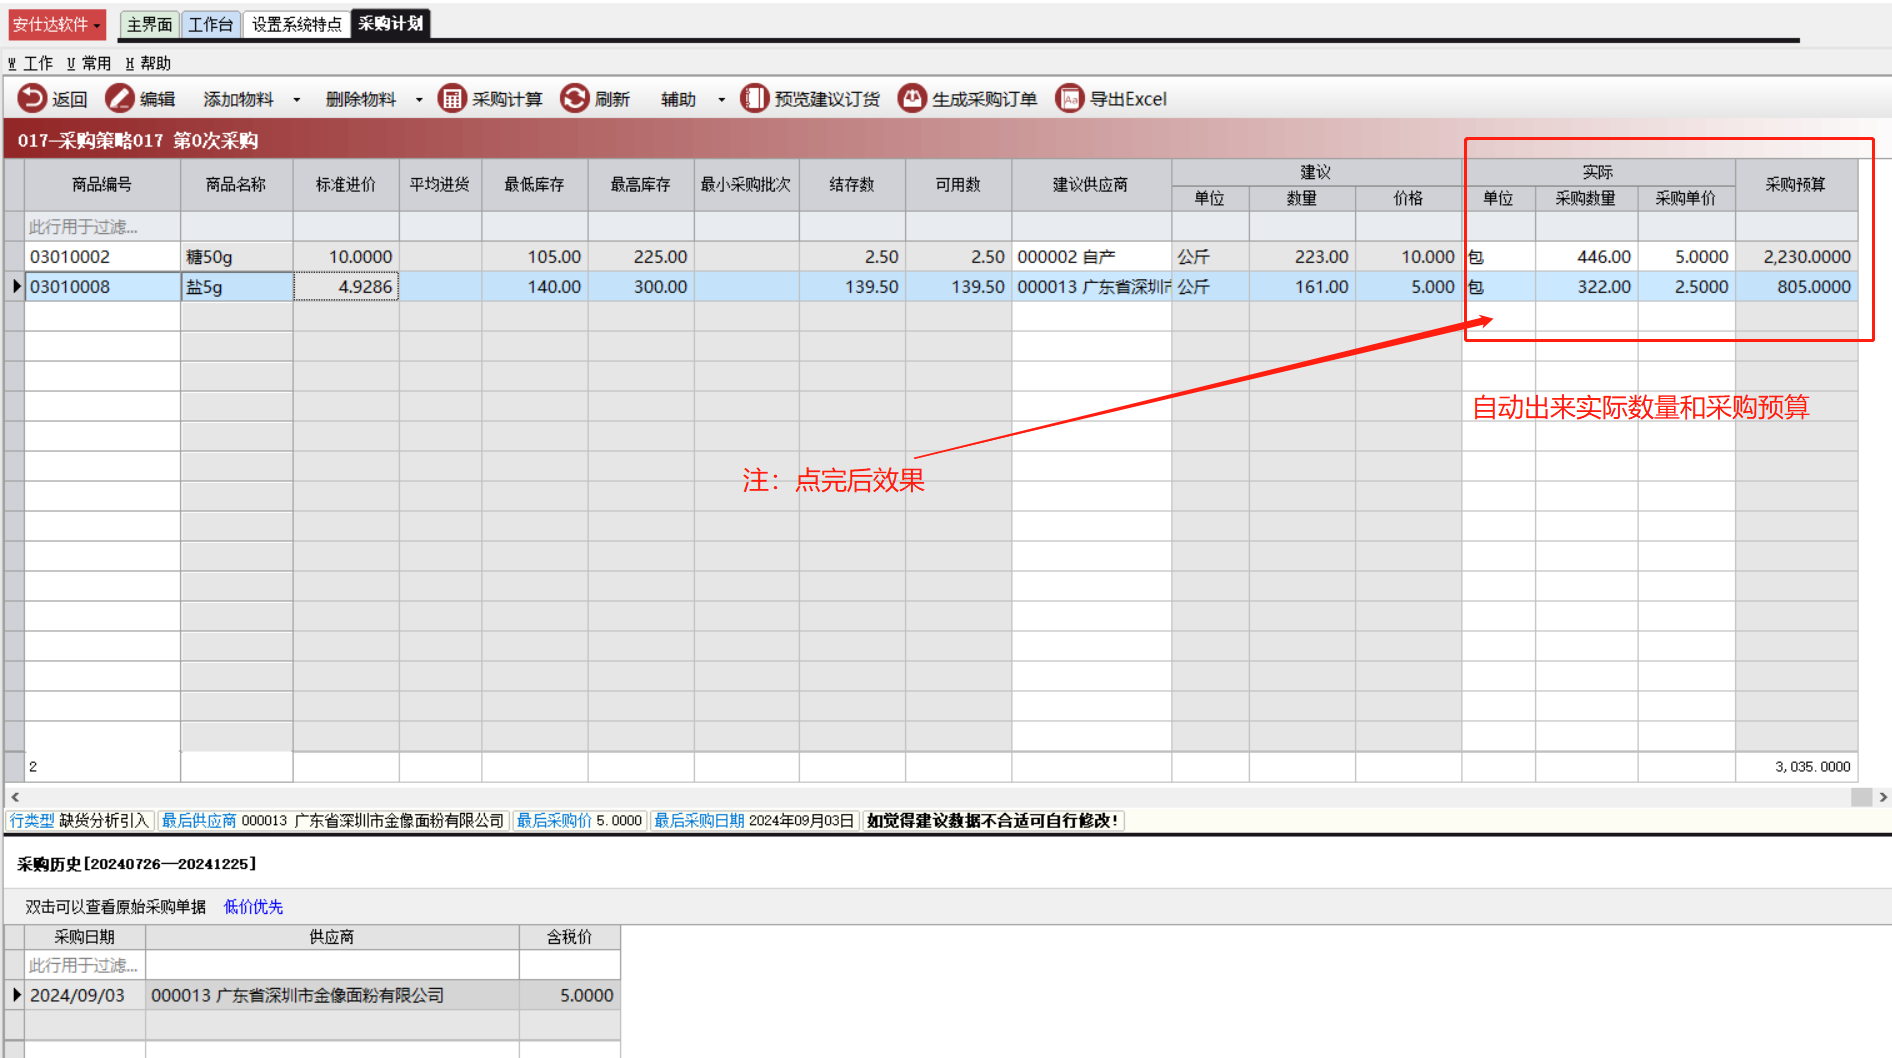Click the 最高库存 column header
Screen dimensions: 1892x1058
tap(641, 184)
